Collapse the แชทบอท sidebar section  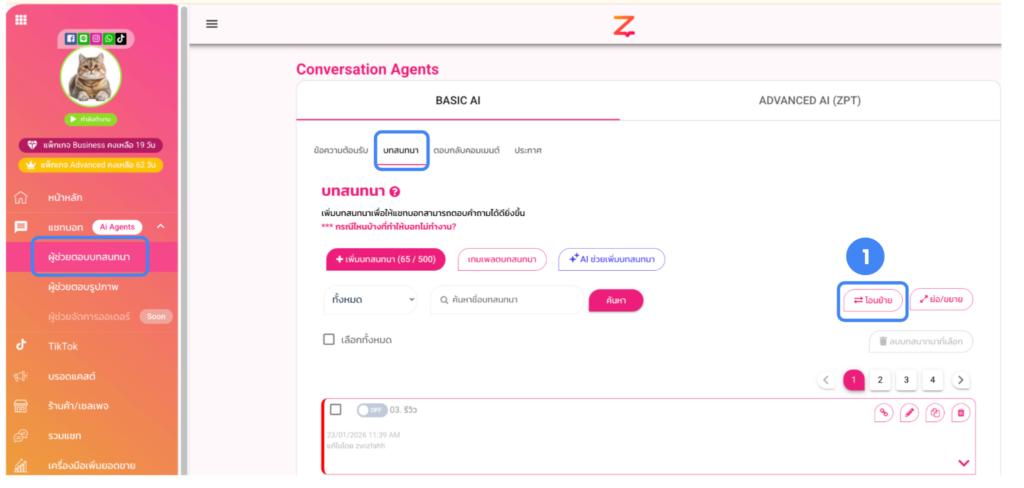160,227
